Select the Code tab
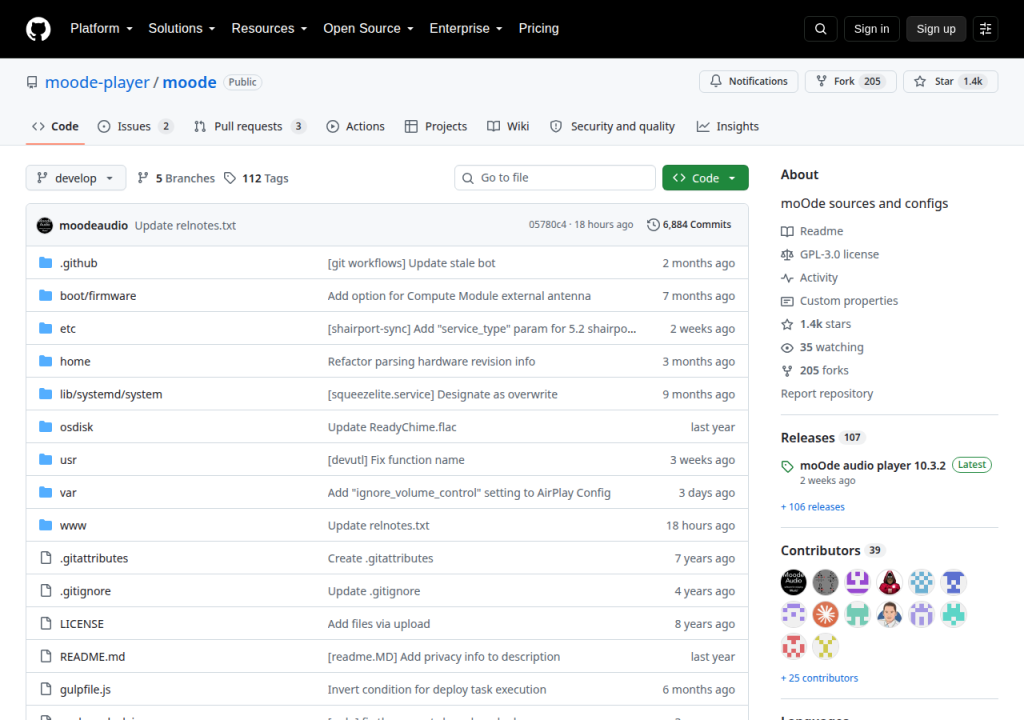The height and width of the screenshot is (720, 1024). [56, 126]
